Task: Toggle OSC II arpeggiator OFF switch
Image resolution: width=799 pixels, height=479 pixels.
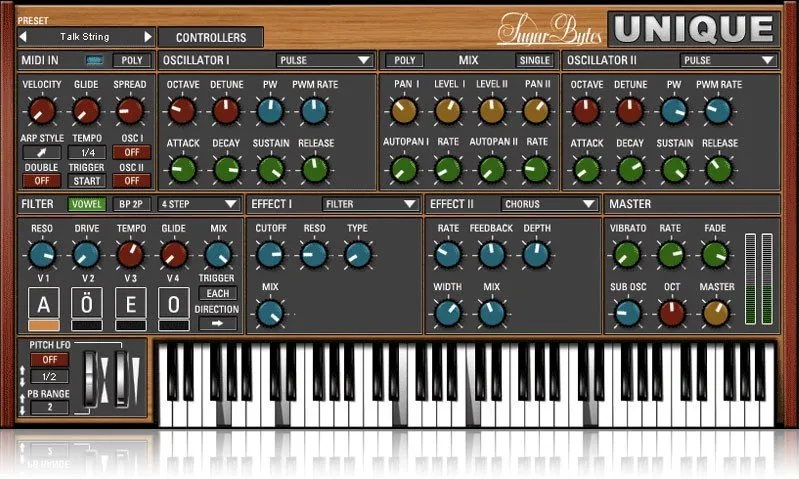Action: [131, 180]
